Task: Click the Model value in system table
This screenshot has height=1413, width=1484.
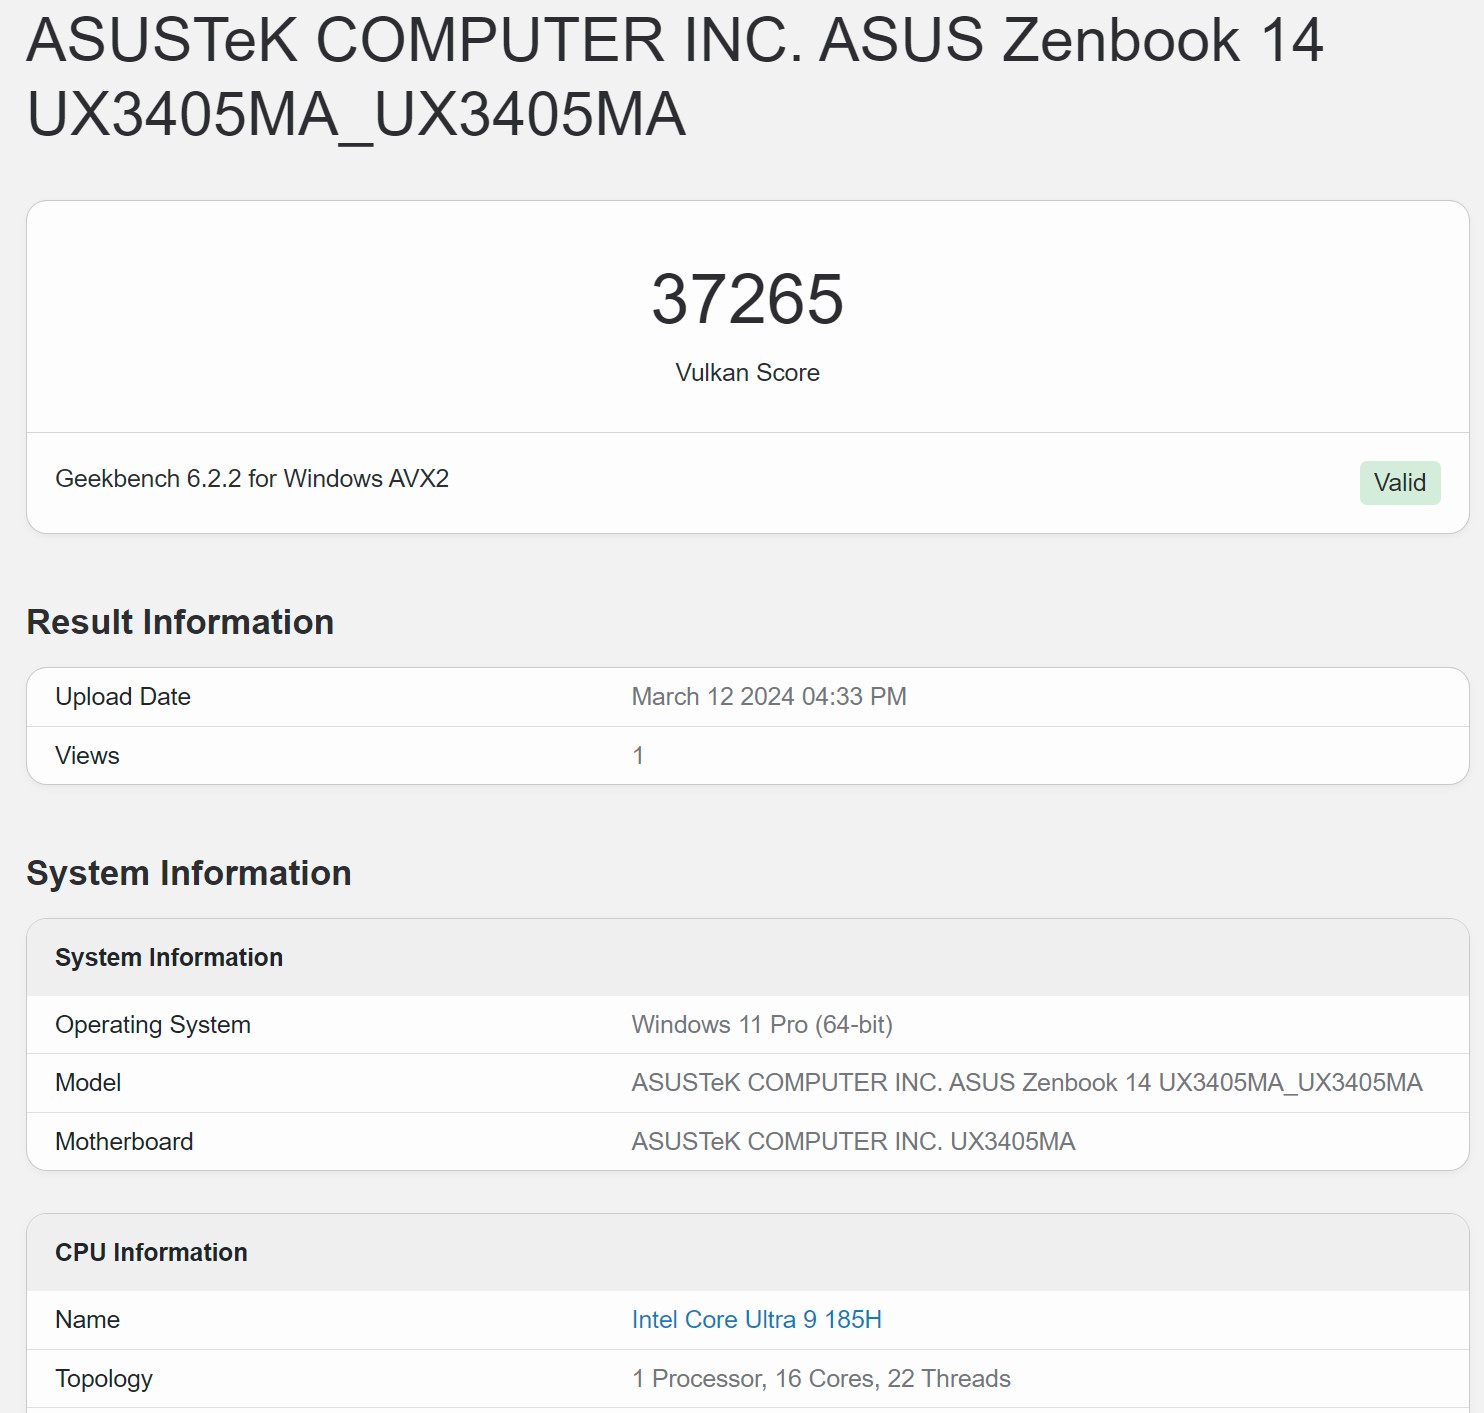Action: tap(1026, 1083)
